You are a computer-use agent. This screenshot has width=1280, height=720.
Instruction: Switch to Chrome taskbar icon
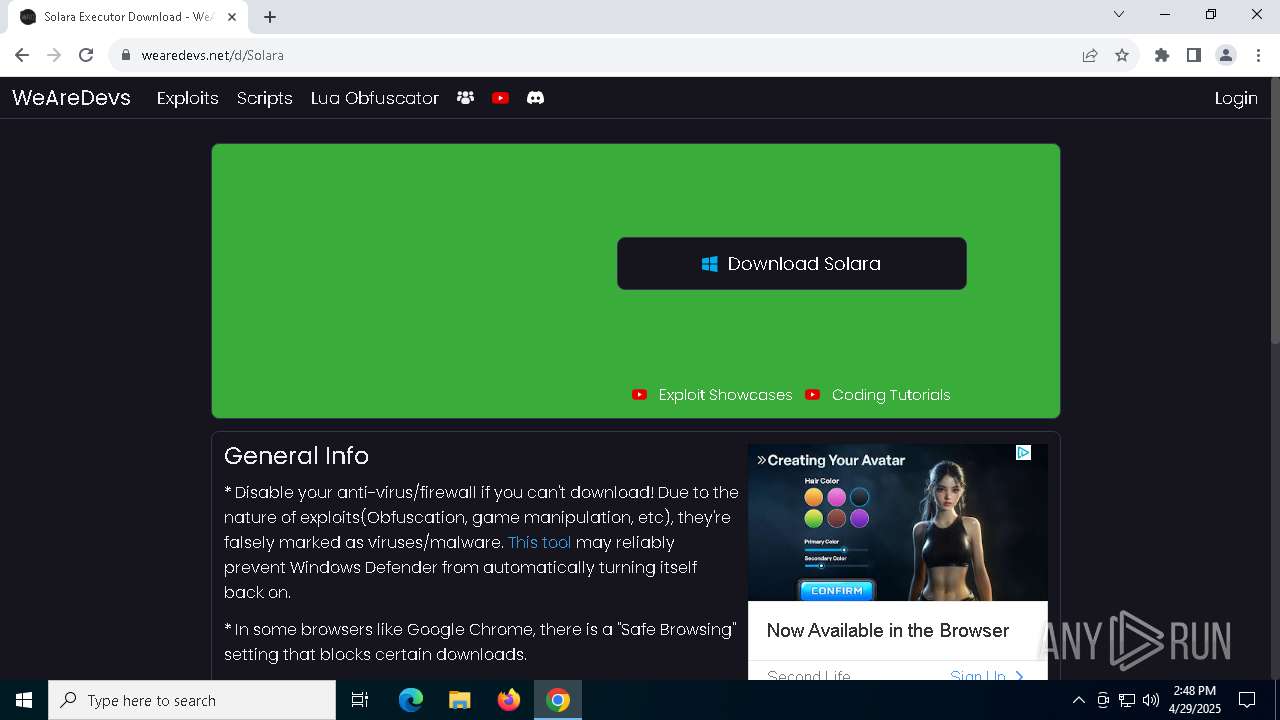tap(558, 700)
